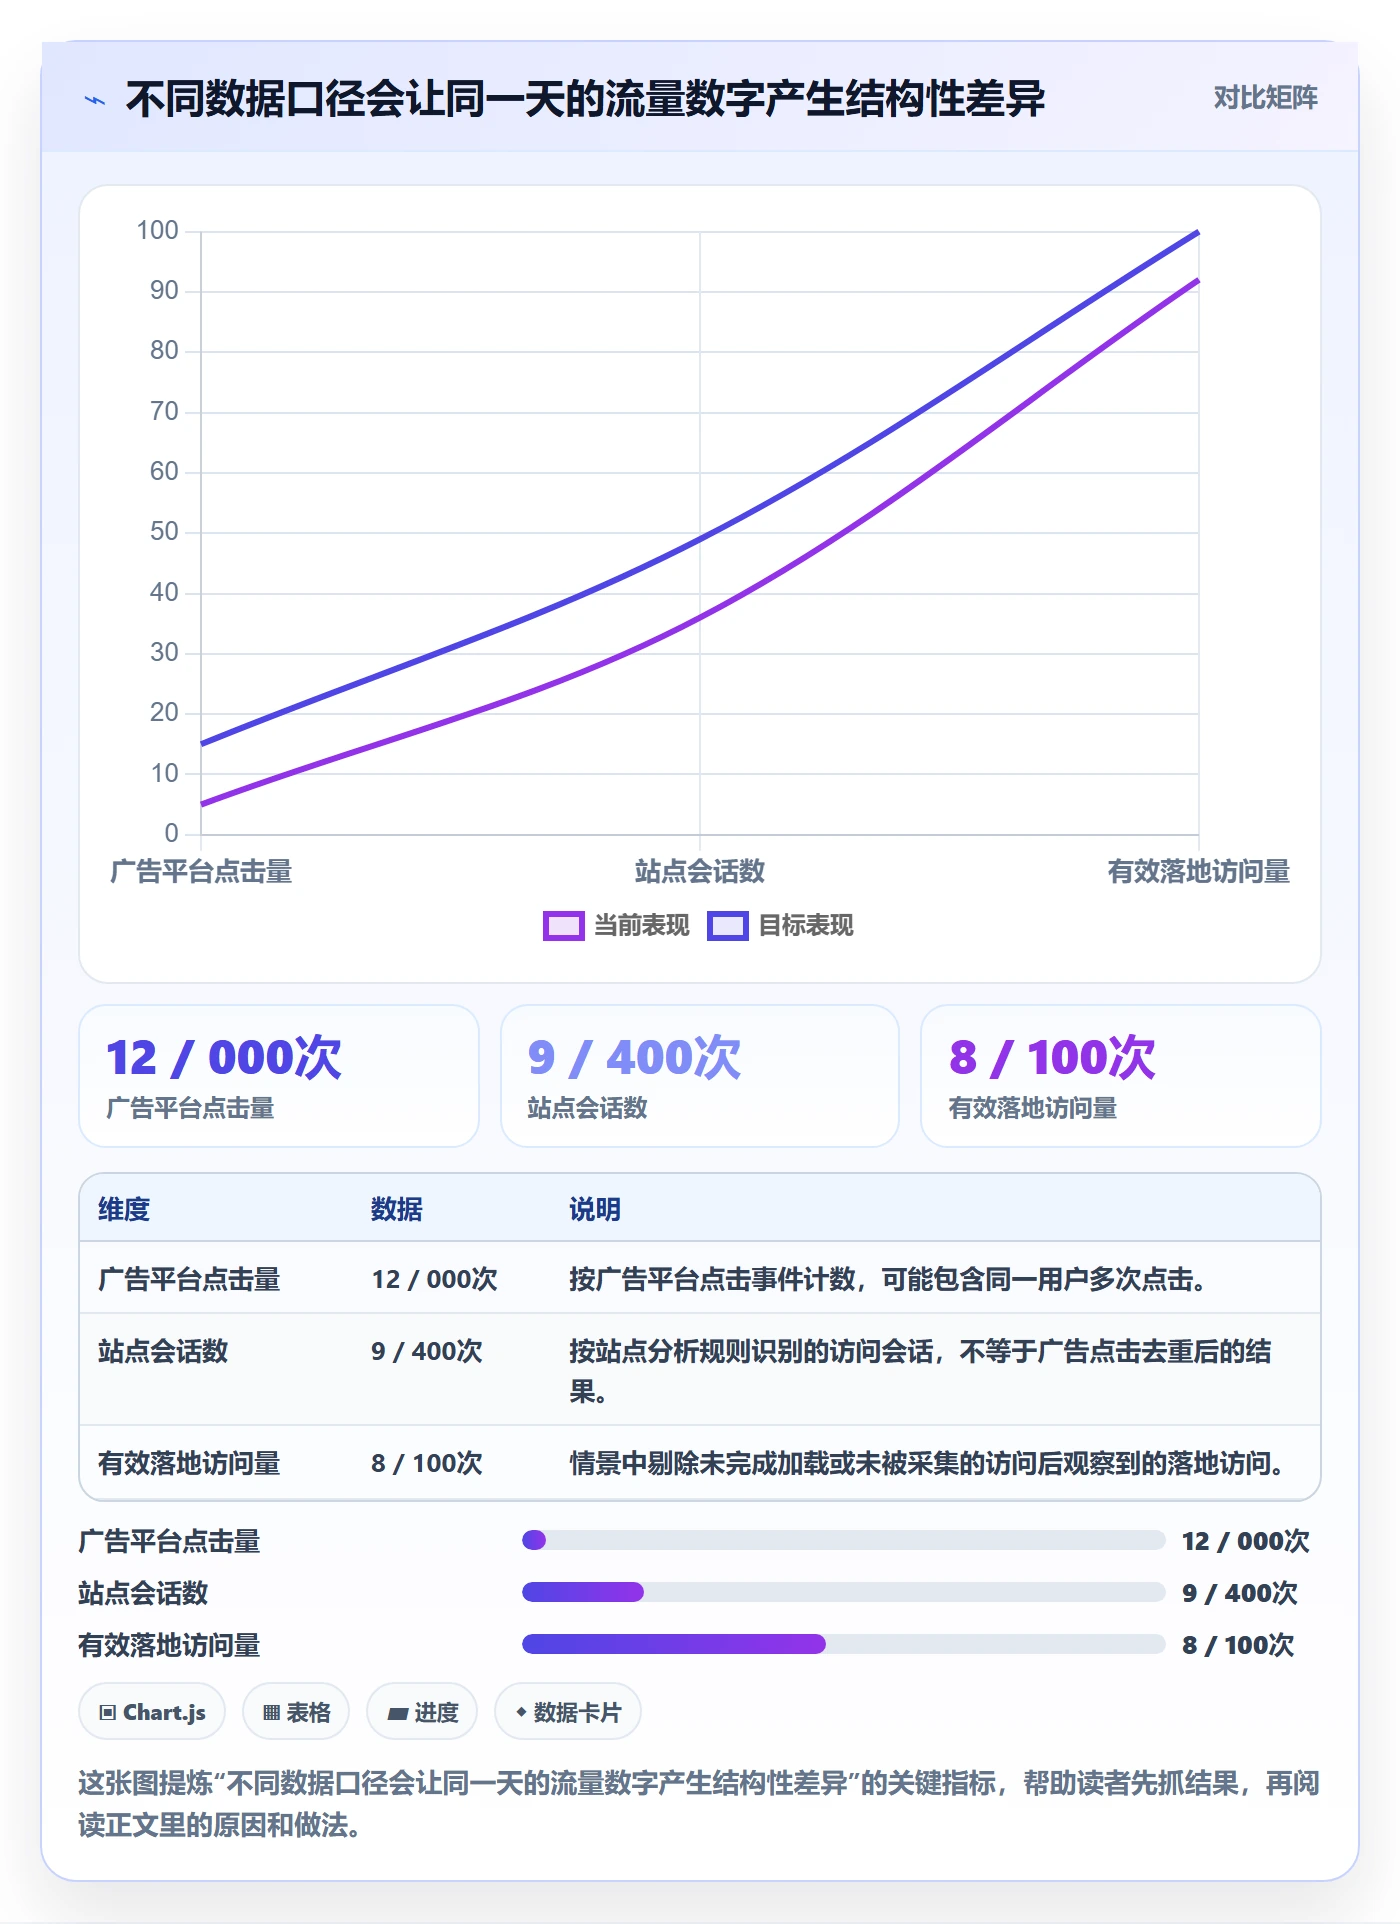
Task: Click the 站点会话数 progress bar
Action: 844,1592
